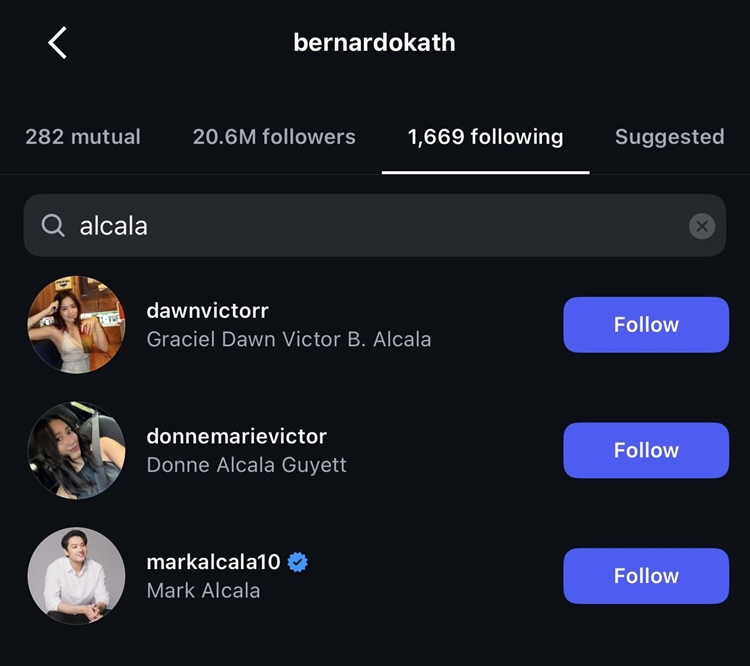Image resolution: width=750 pixels, height=666 pixels.
Task: Open the Suggested tab
Action: click(x=669, y=137)
